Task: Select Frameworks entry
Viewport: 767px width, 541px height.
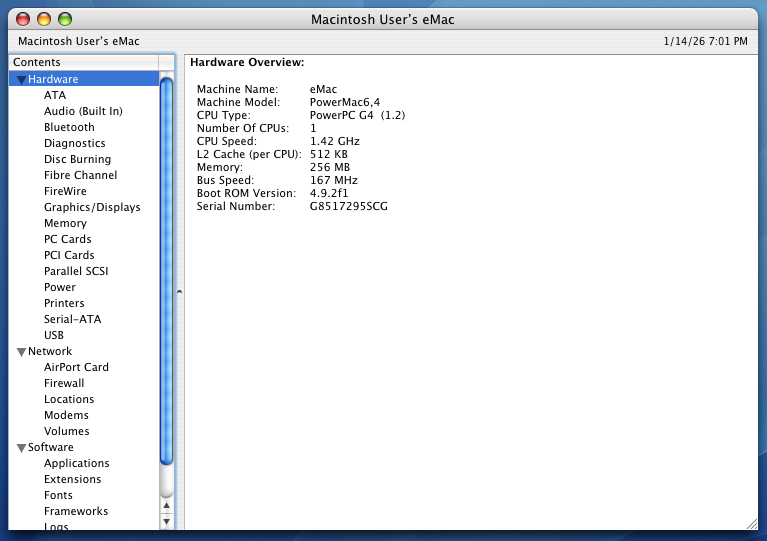Action: (76, 511)
